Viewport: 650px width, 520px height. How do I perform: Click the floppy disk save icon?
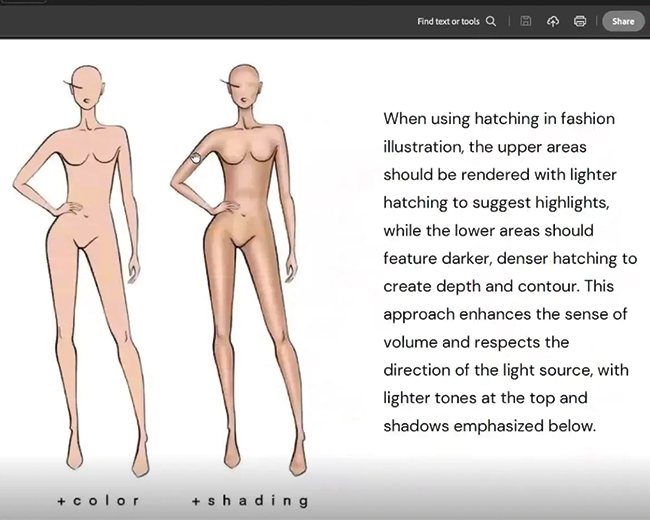click(526, 21)
